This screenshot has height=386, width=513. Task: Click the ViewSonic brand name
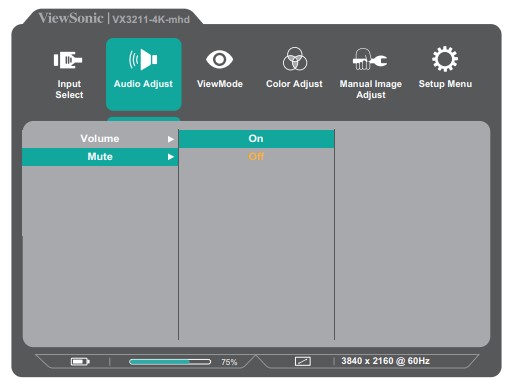pos(71,18)
